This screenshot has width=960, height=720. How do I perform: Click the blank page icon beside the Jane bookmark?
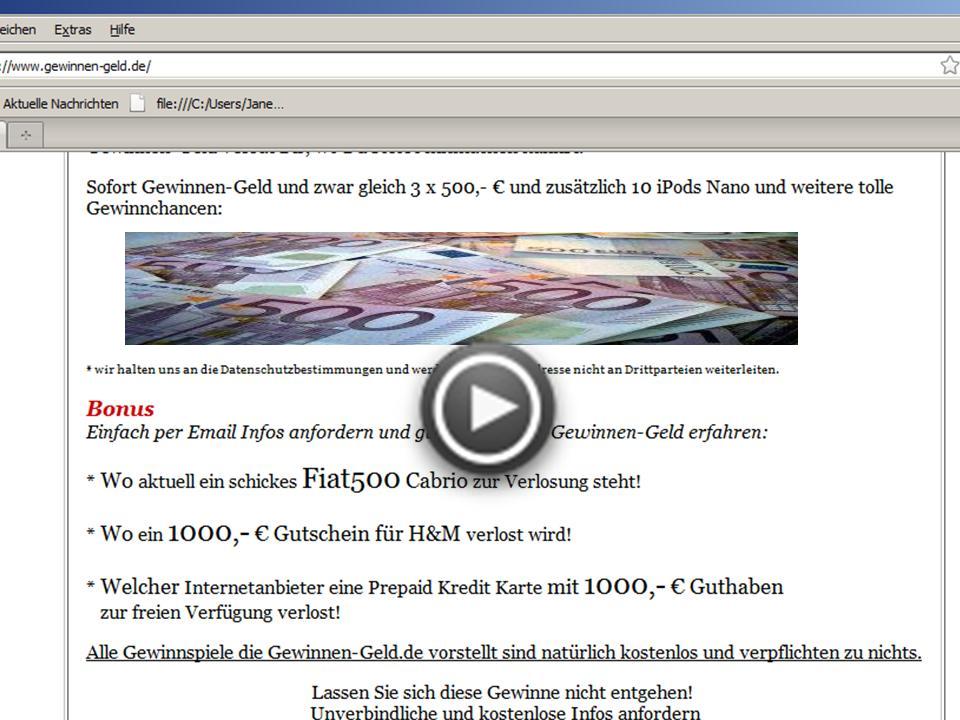click(x=139, y=103)
